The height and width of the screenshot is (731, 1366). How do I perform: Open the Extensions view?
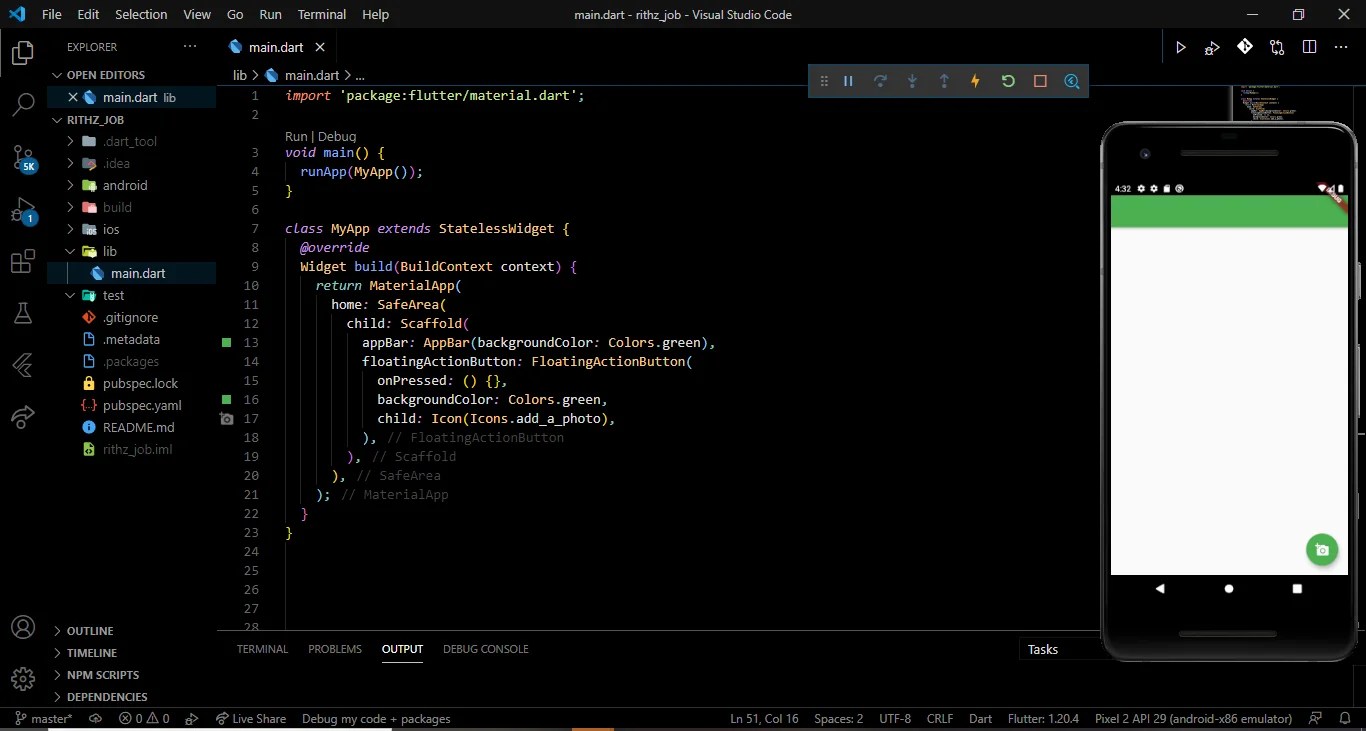coord(22,261)
